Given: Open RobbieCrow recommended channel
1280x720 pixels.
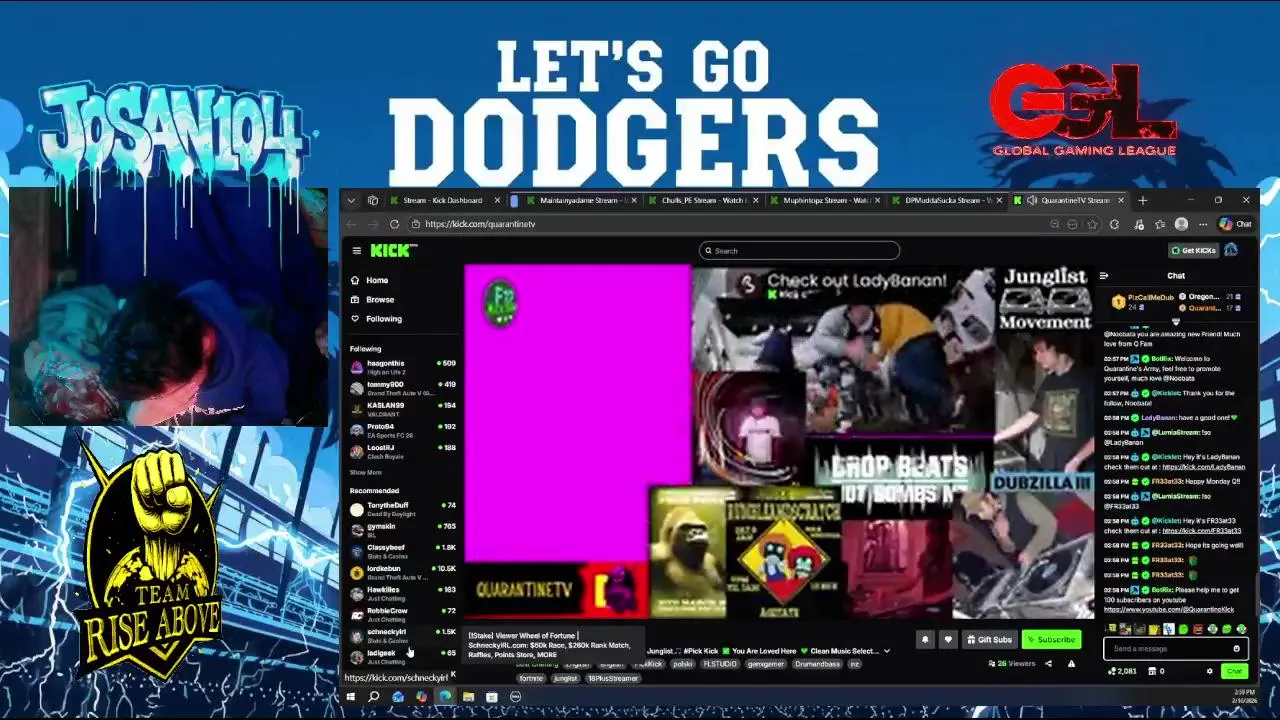Looking at the screenshot, I should (x=403, y=614).
